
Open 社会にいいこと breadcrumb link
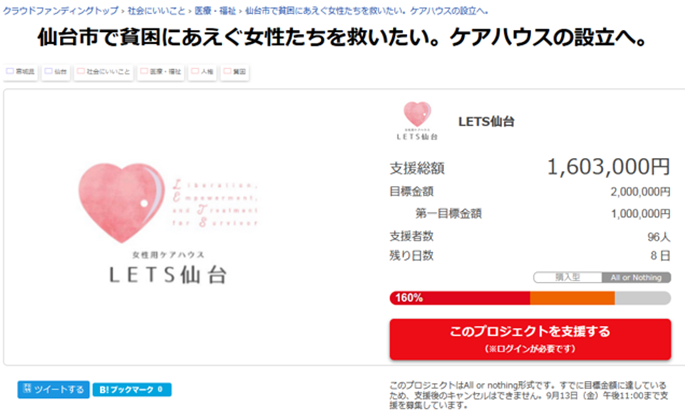click(156, 10)
